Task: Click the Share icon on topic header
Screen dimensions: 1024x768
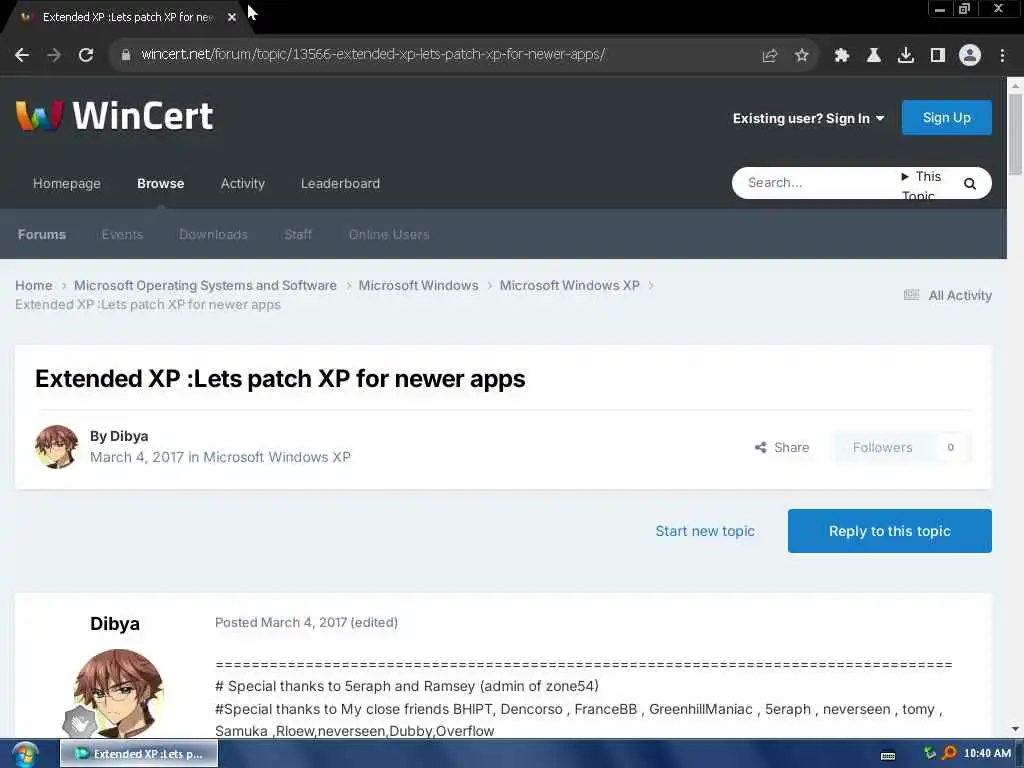Action: 760,447
